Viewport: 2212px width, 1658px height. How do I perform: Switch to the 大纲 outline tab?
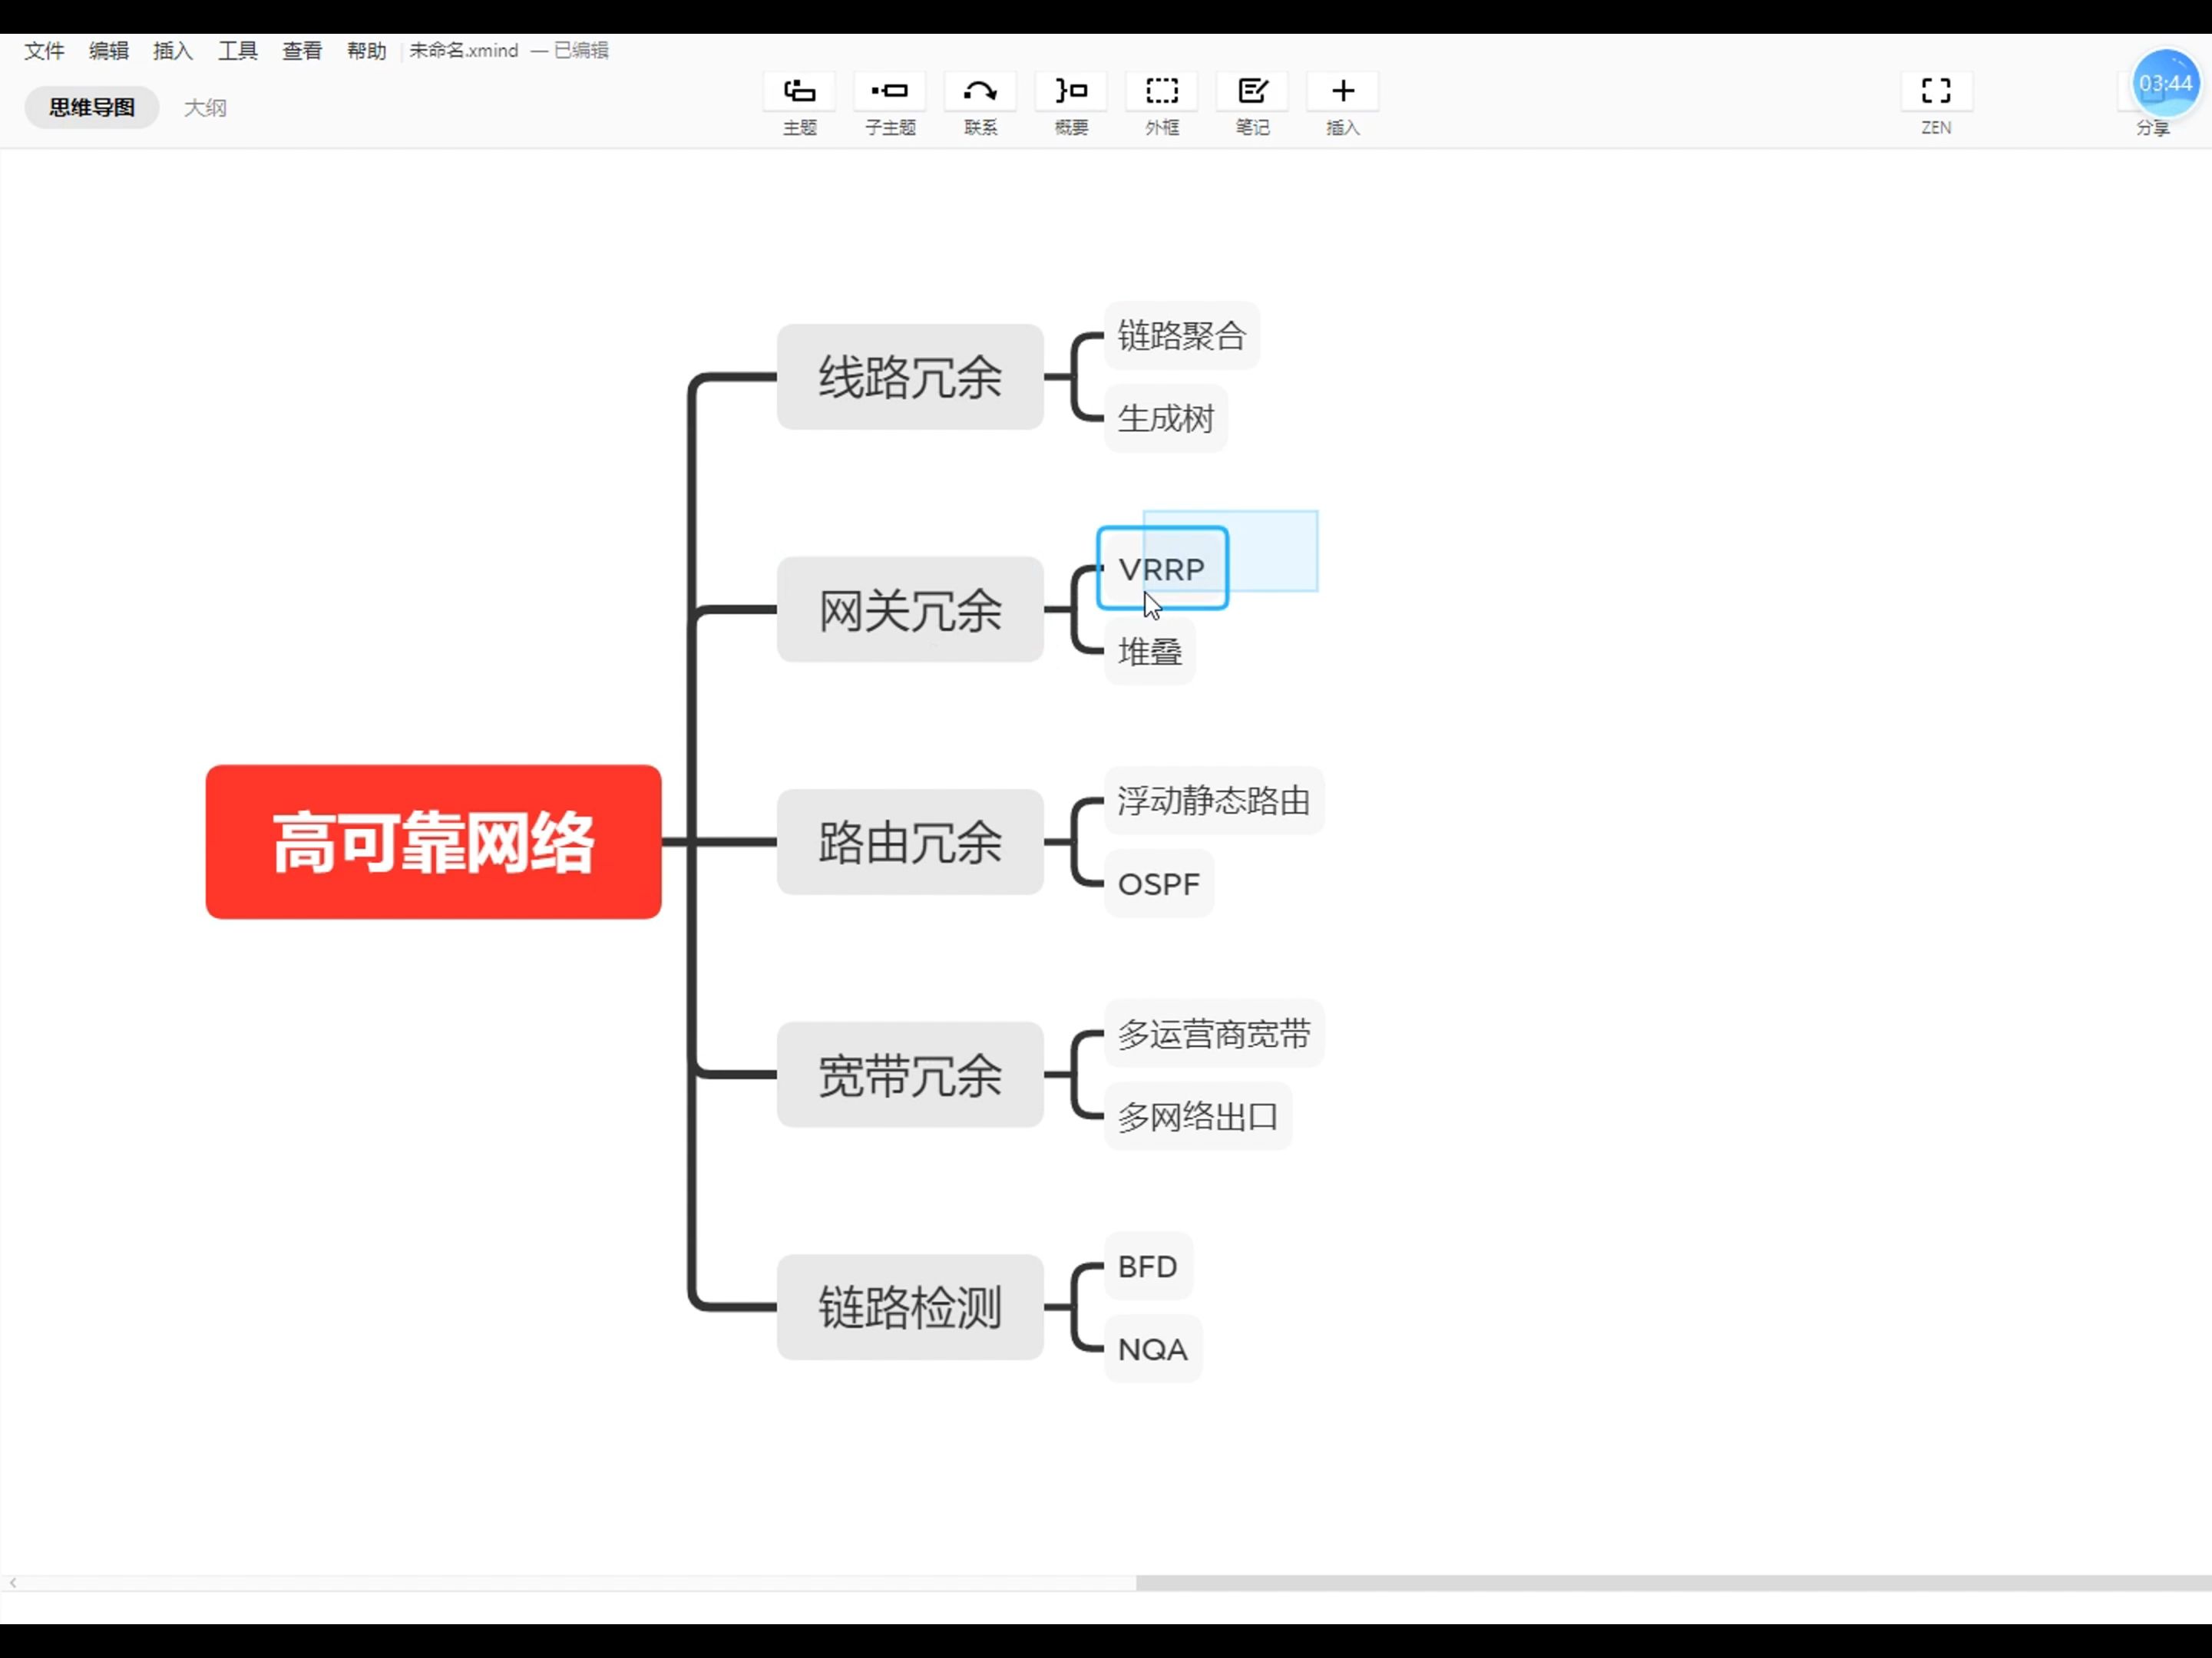point(205,107)
